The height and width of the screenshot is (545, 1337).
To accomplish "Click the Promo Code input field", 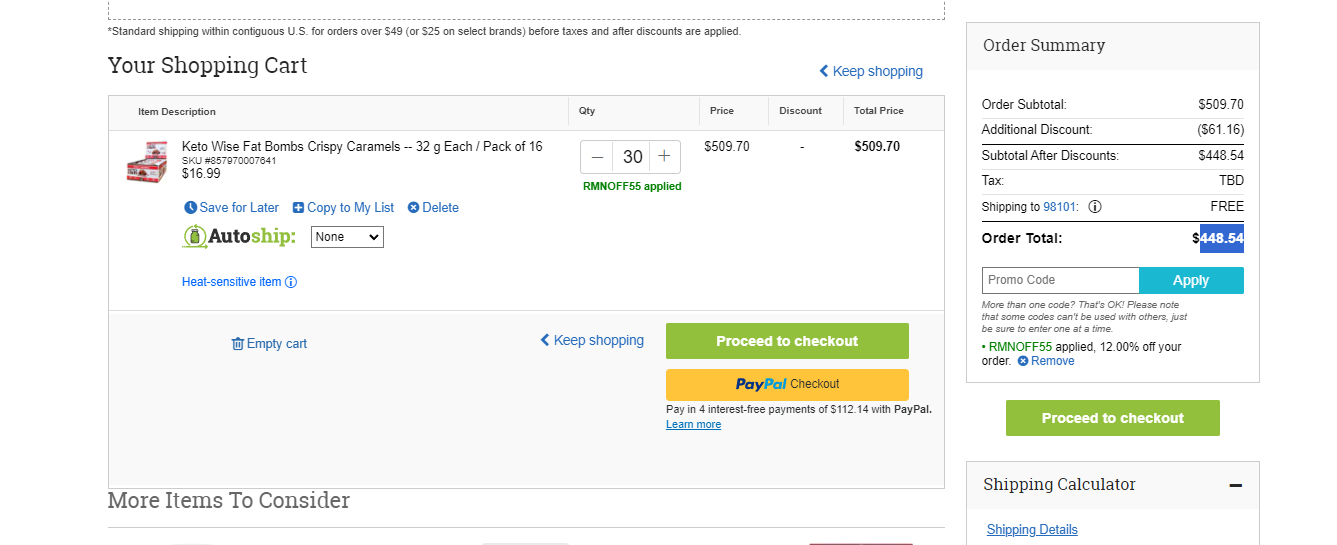I will (1061, 281).
